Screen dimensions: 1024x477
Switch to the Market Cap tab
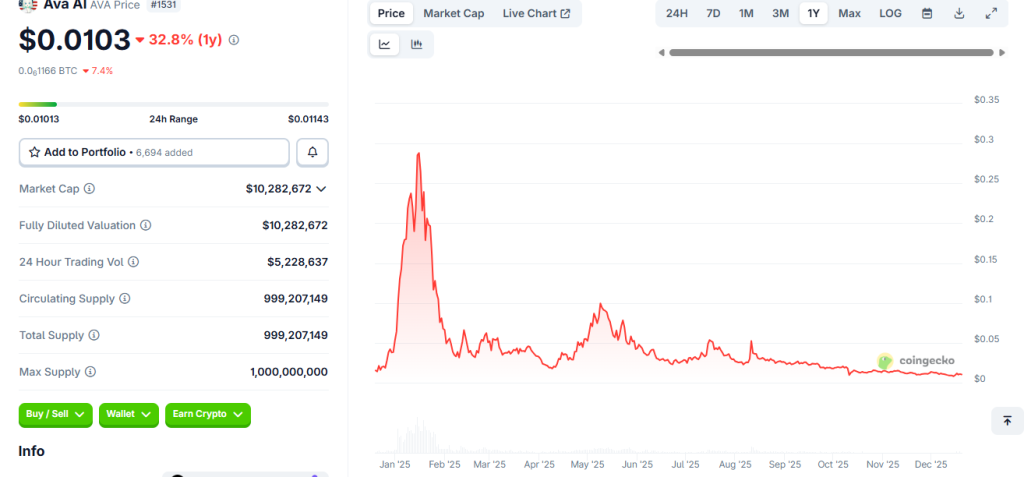tap(453, 14)
